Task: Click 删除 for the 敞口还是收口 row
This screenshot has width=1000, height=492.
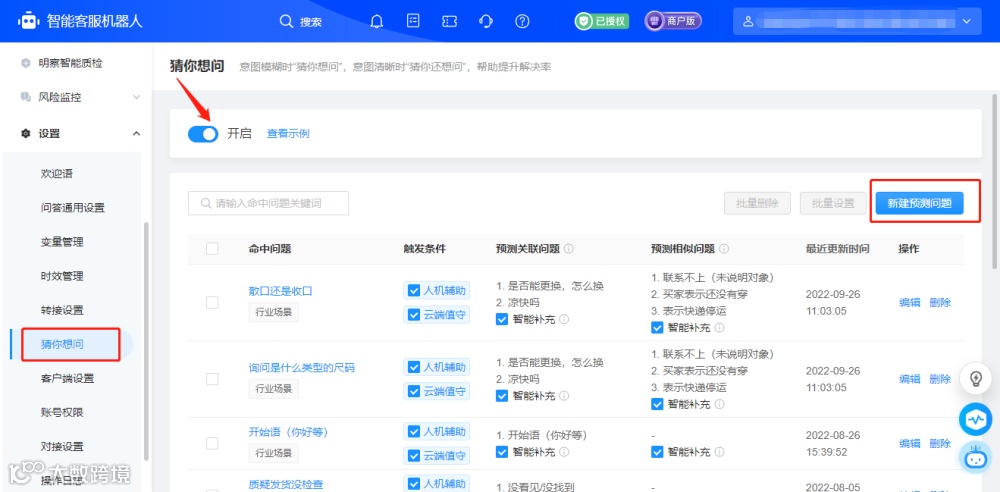Action: click(940, 302)
